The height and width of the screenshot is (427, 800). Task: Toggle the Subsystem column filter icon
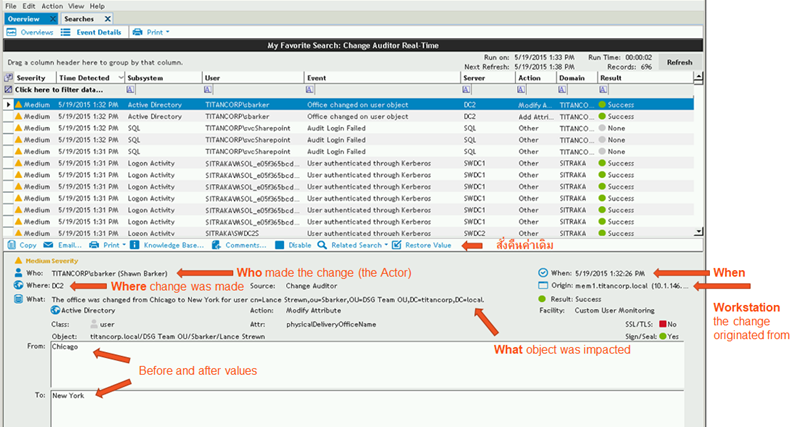tap(130, 89)
